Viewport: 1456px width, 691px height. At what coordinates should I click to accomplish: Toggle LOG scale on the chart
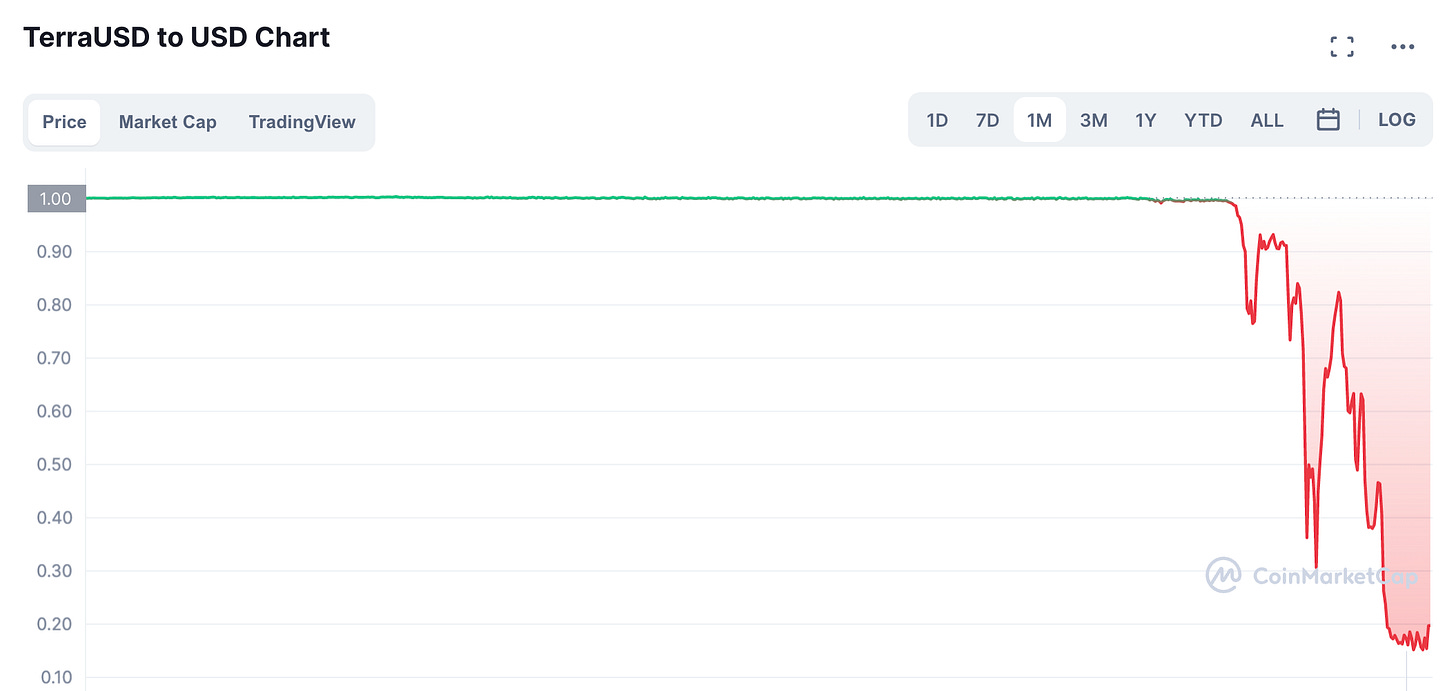[x=1397, y=120]
